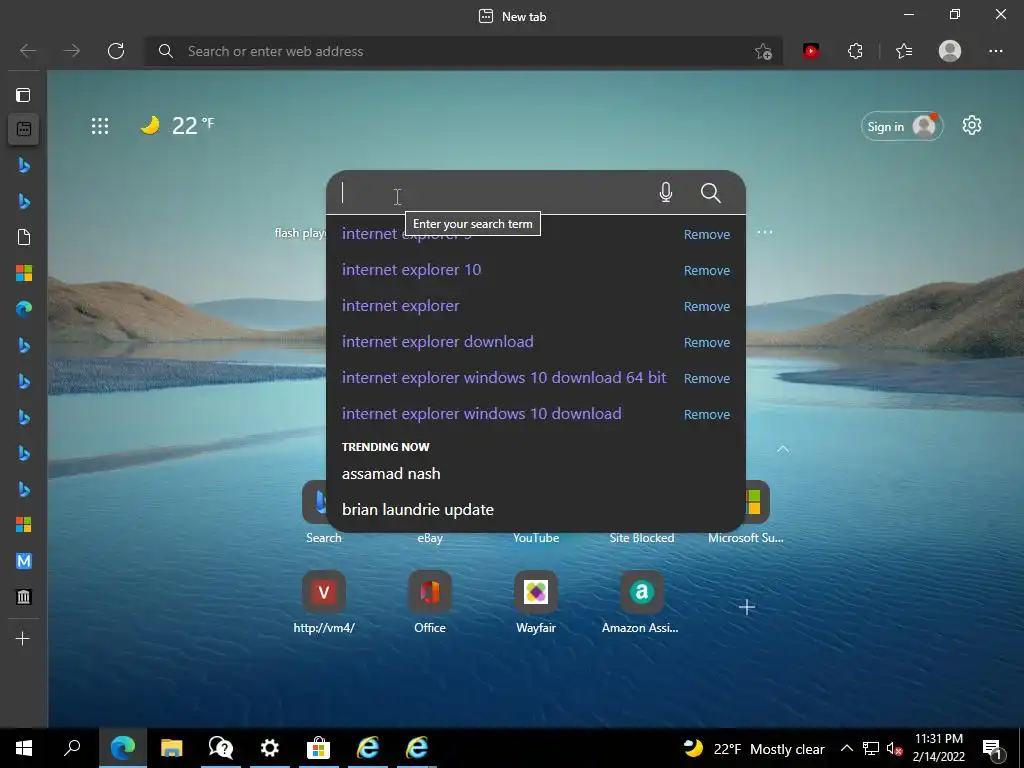
Task: Choose 'internet explorer windows 10 download' suggestion
Action: 481,413
